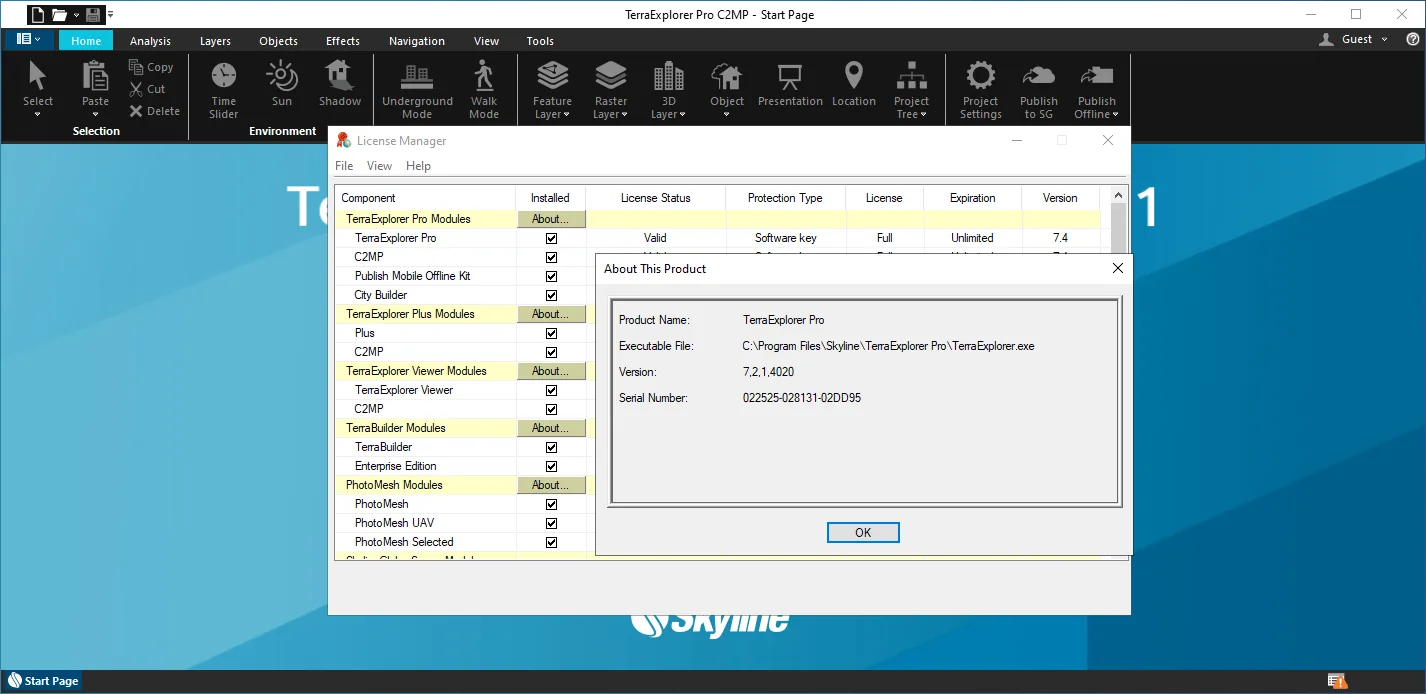Click About for TerraExplorer Pro Modules
Image resolution: width=1426 pixels, height=694 pixels.
(551, 219)
